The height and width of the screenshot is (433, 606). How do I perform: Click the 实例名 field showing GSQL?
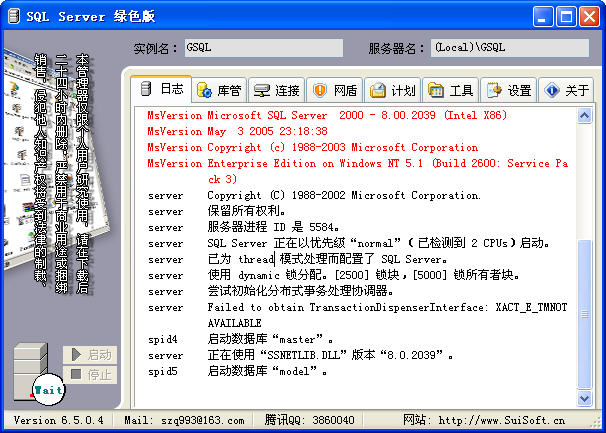[263, 48]
